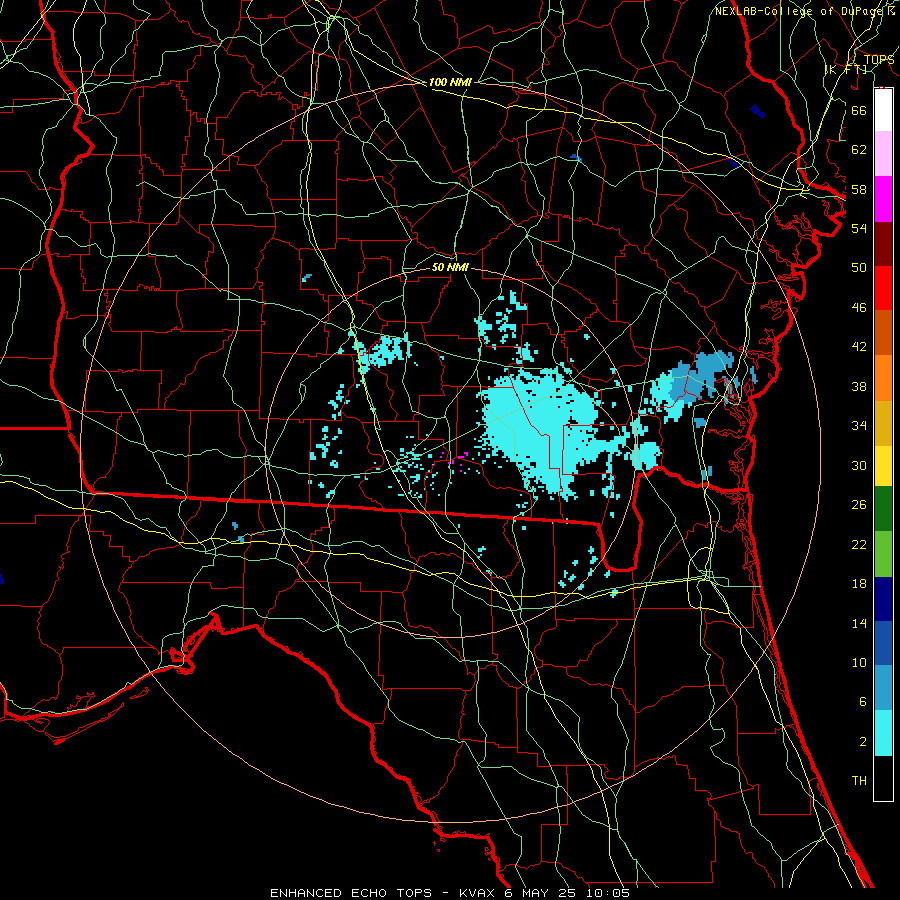This screenshot has width=900, height=900.
Task: Click the 'K FT' legend units label
Action: [x=845, y=69]
